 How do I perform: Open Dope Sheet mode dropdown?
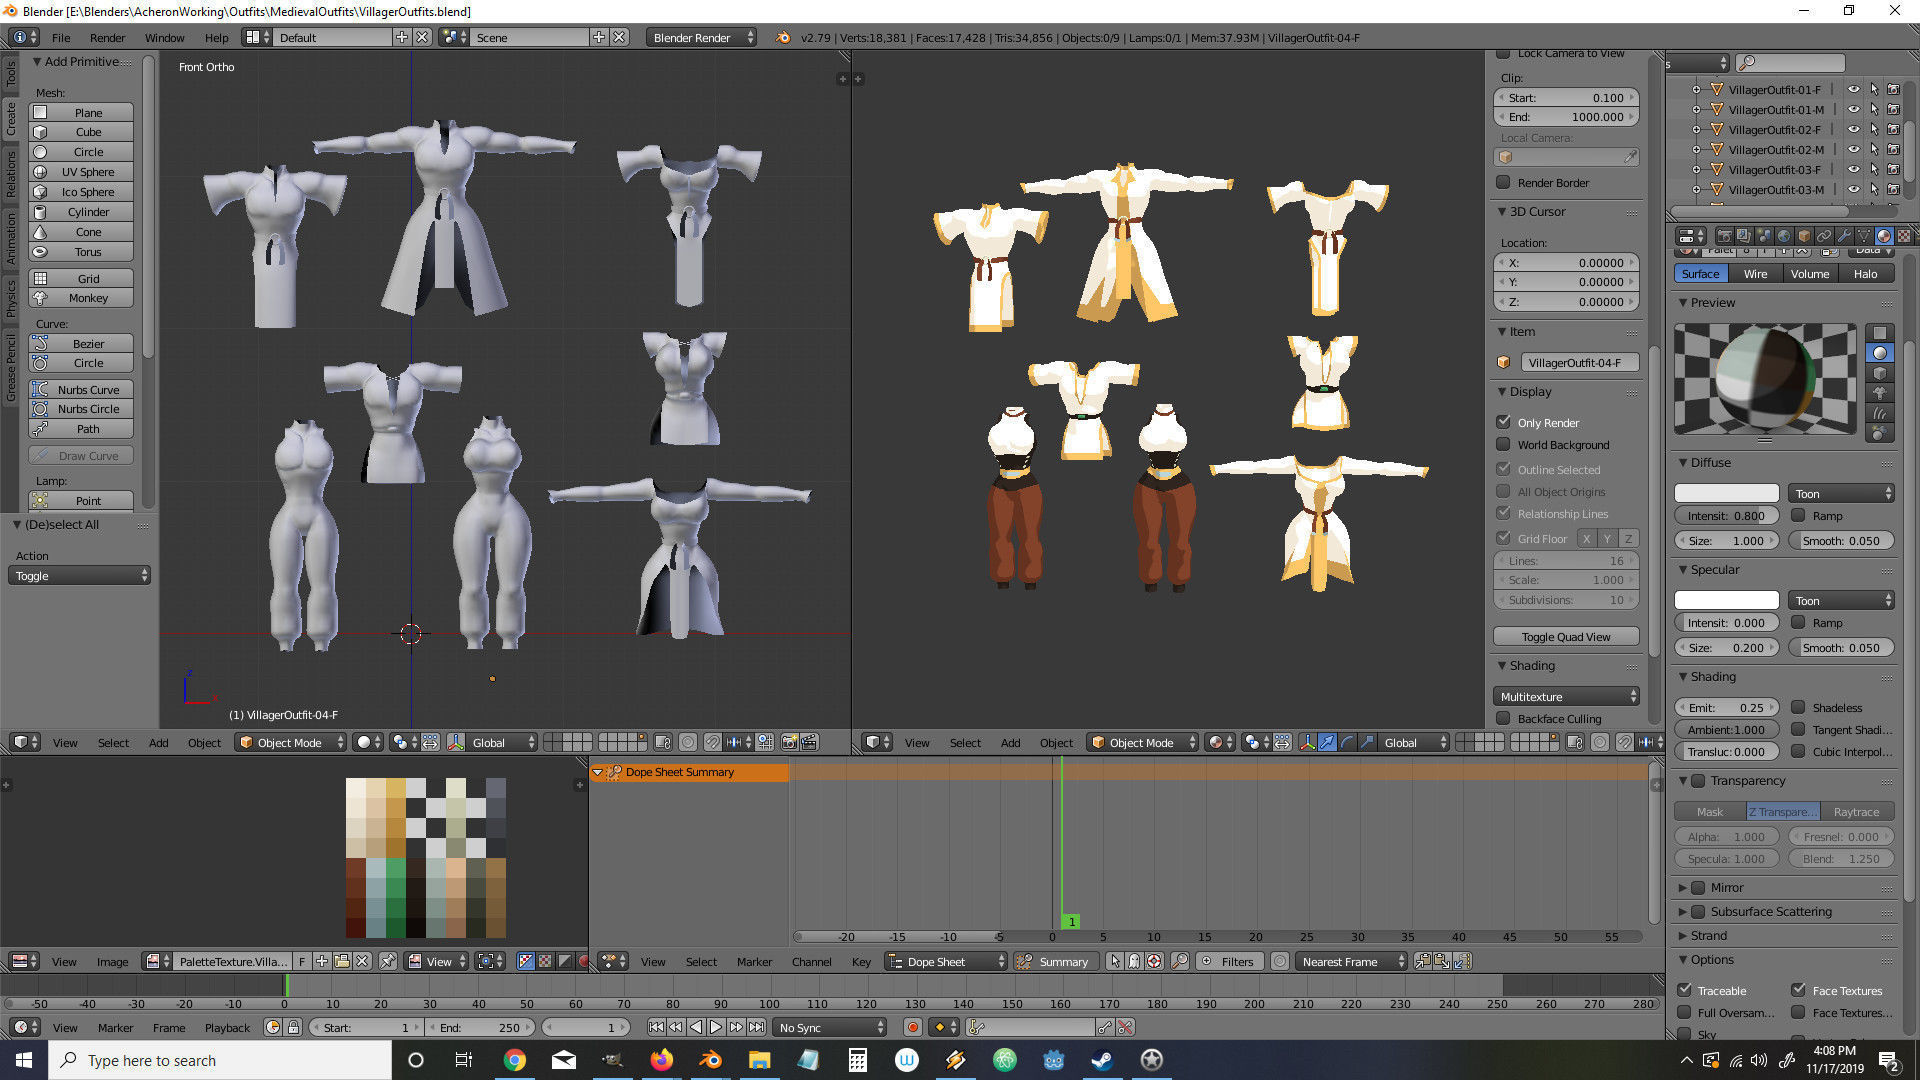point(945,961)
